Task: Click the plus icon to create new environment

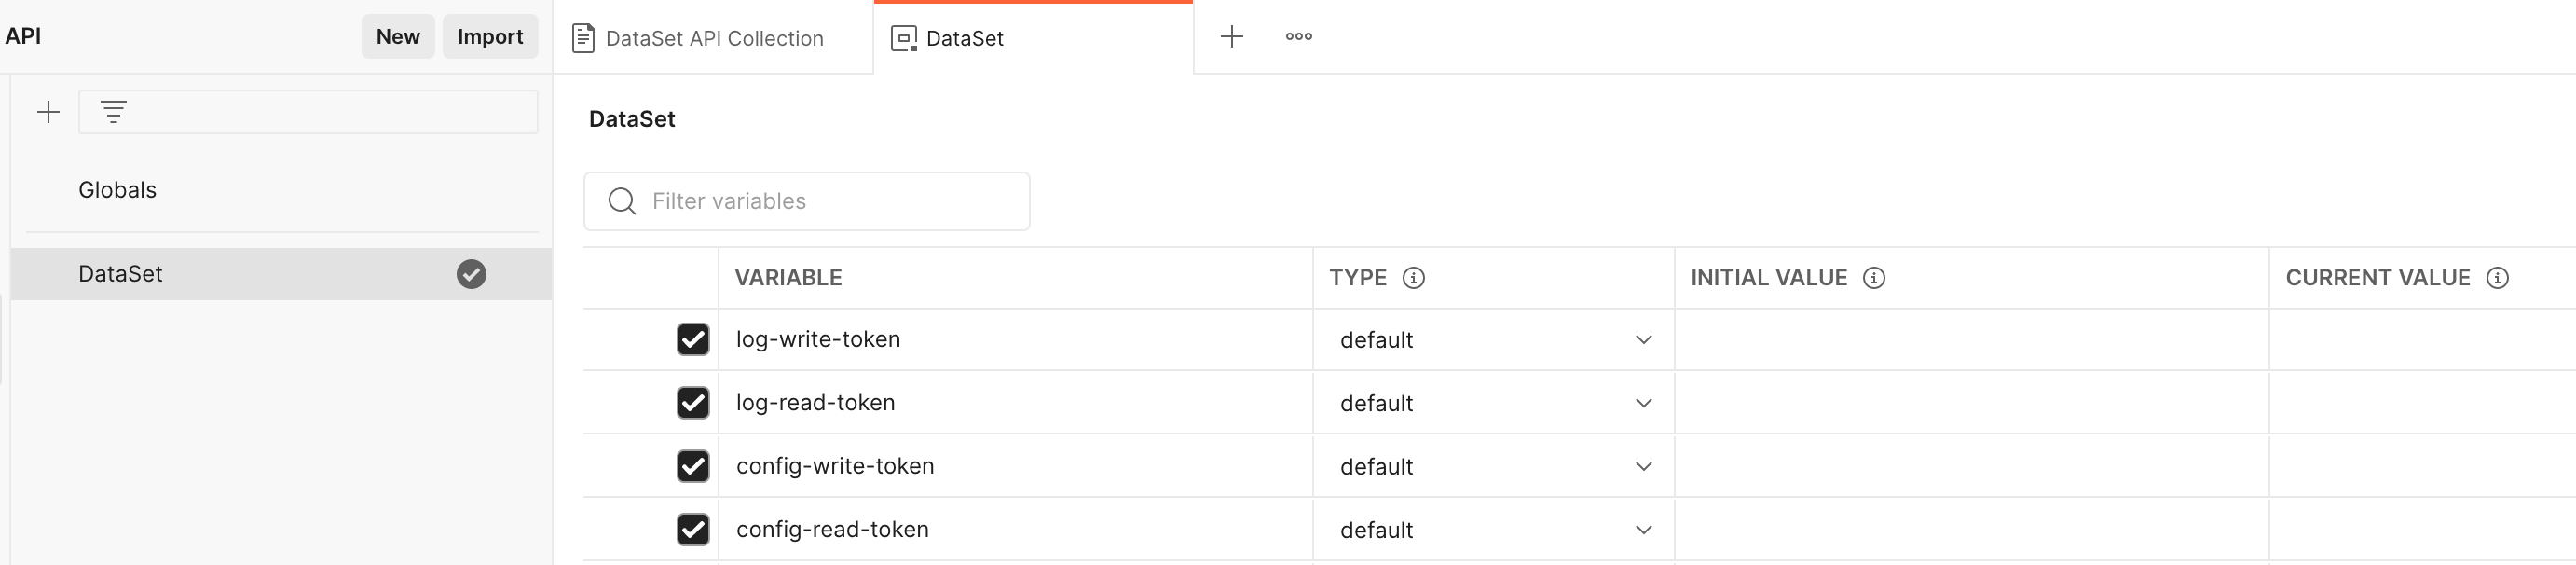Action: [48, 112]
